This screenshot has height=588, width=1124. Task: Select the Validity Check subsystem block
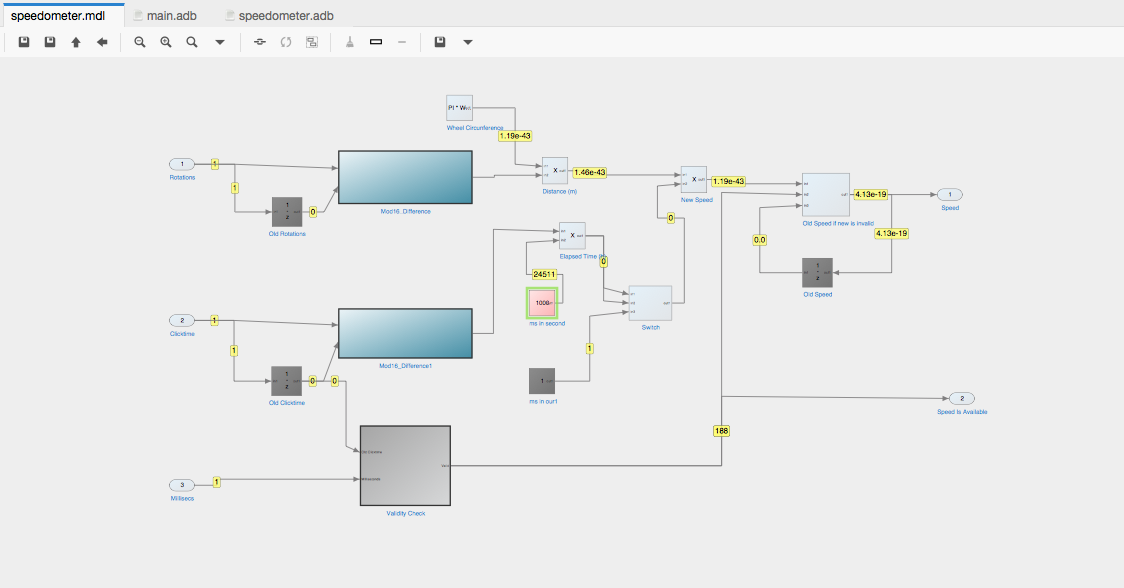(x=405, y=466)
